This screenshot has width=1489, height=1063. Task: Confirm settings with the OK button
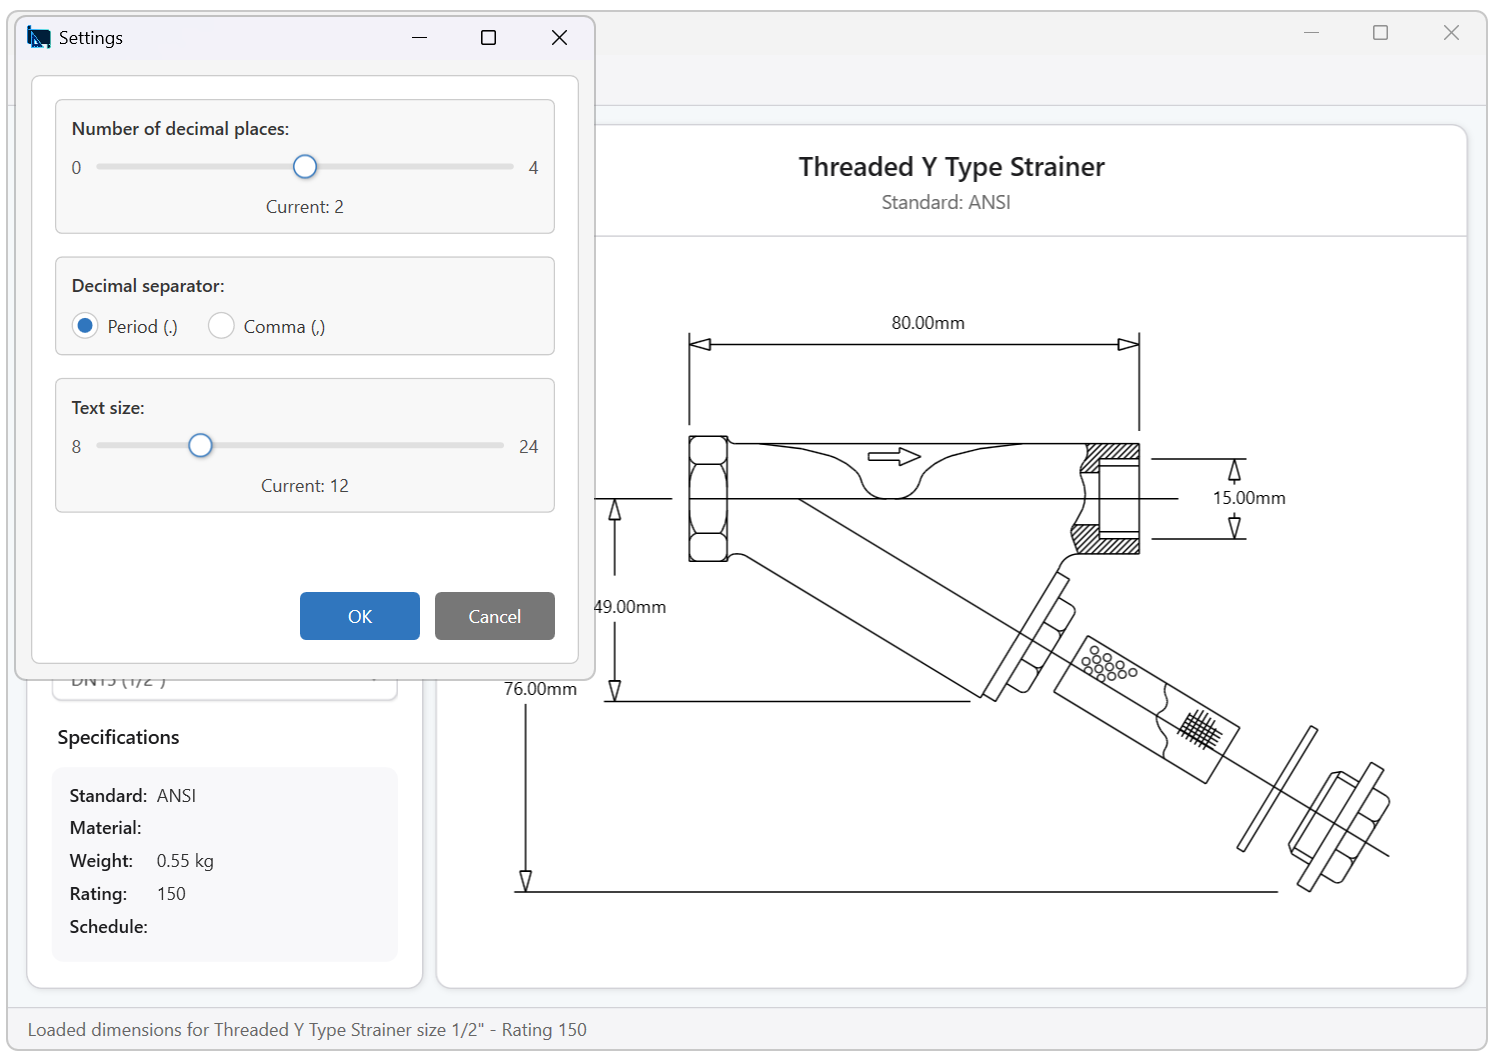coord(360,616)
